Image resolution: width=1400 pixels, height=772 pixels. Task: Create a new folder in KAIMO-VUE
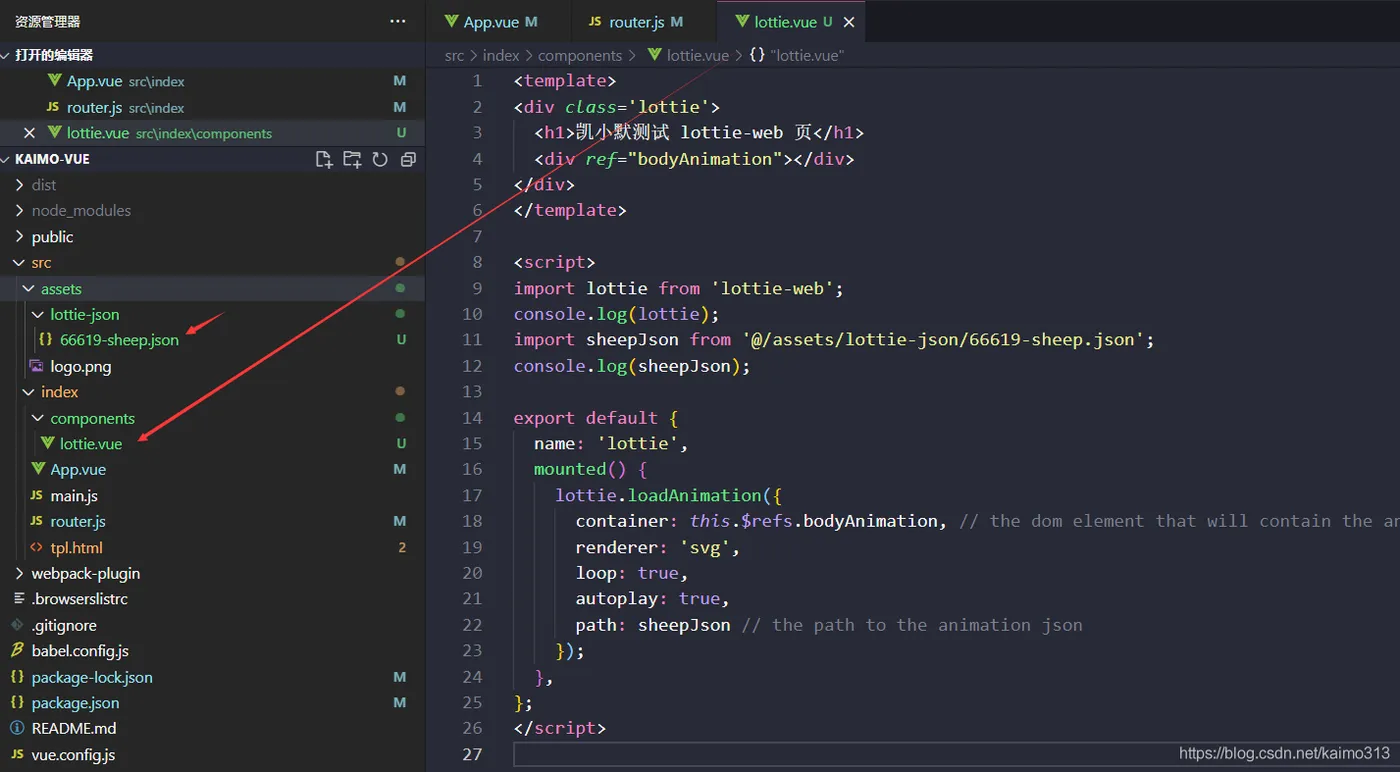tap(352, 159)
